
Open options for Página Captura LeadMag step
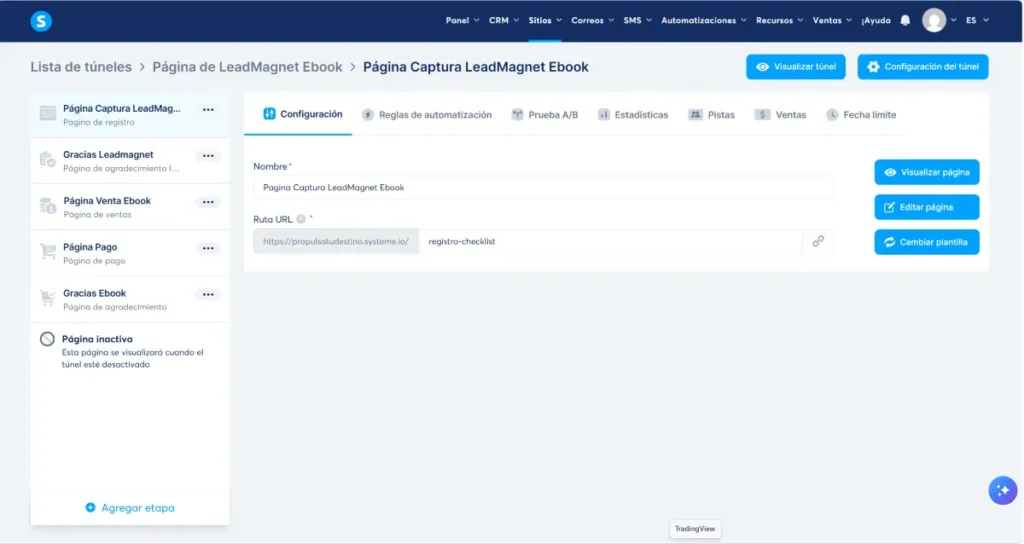(x=208, y=110)
